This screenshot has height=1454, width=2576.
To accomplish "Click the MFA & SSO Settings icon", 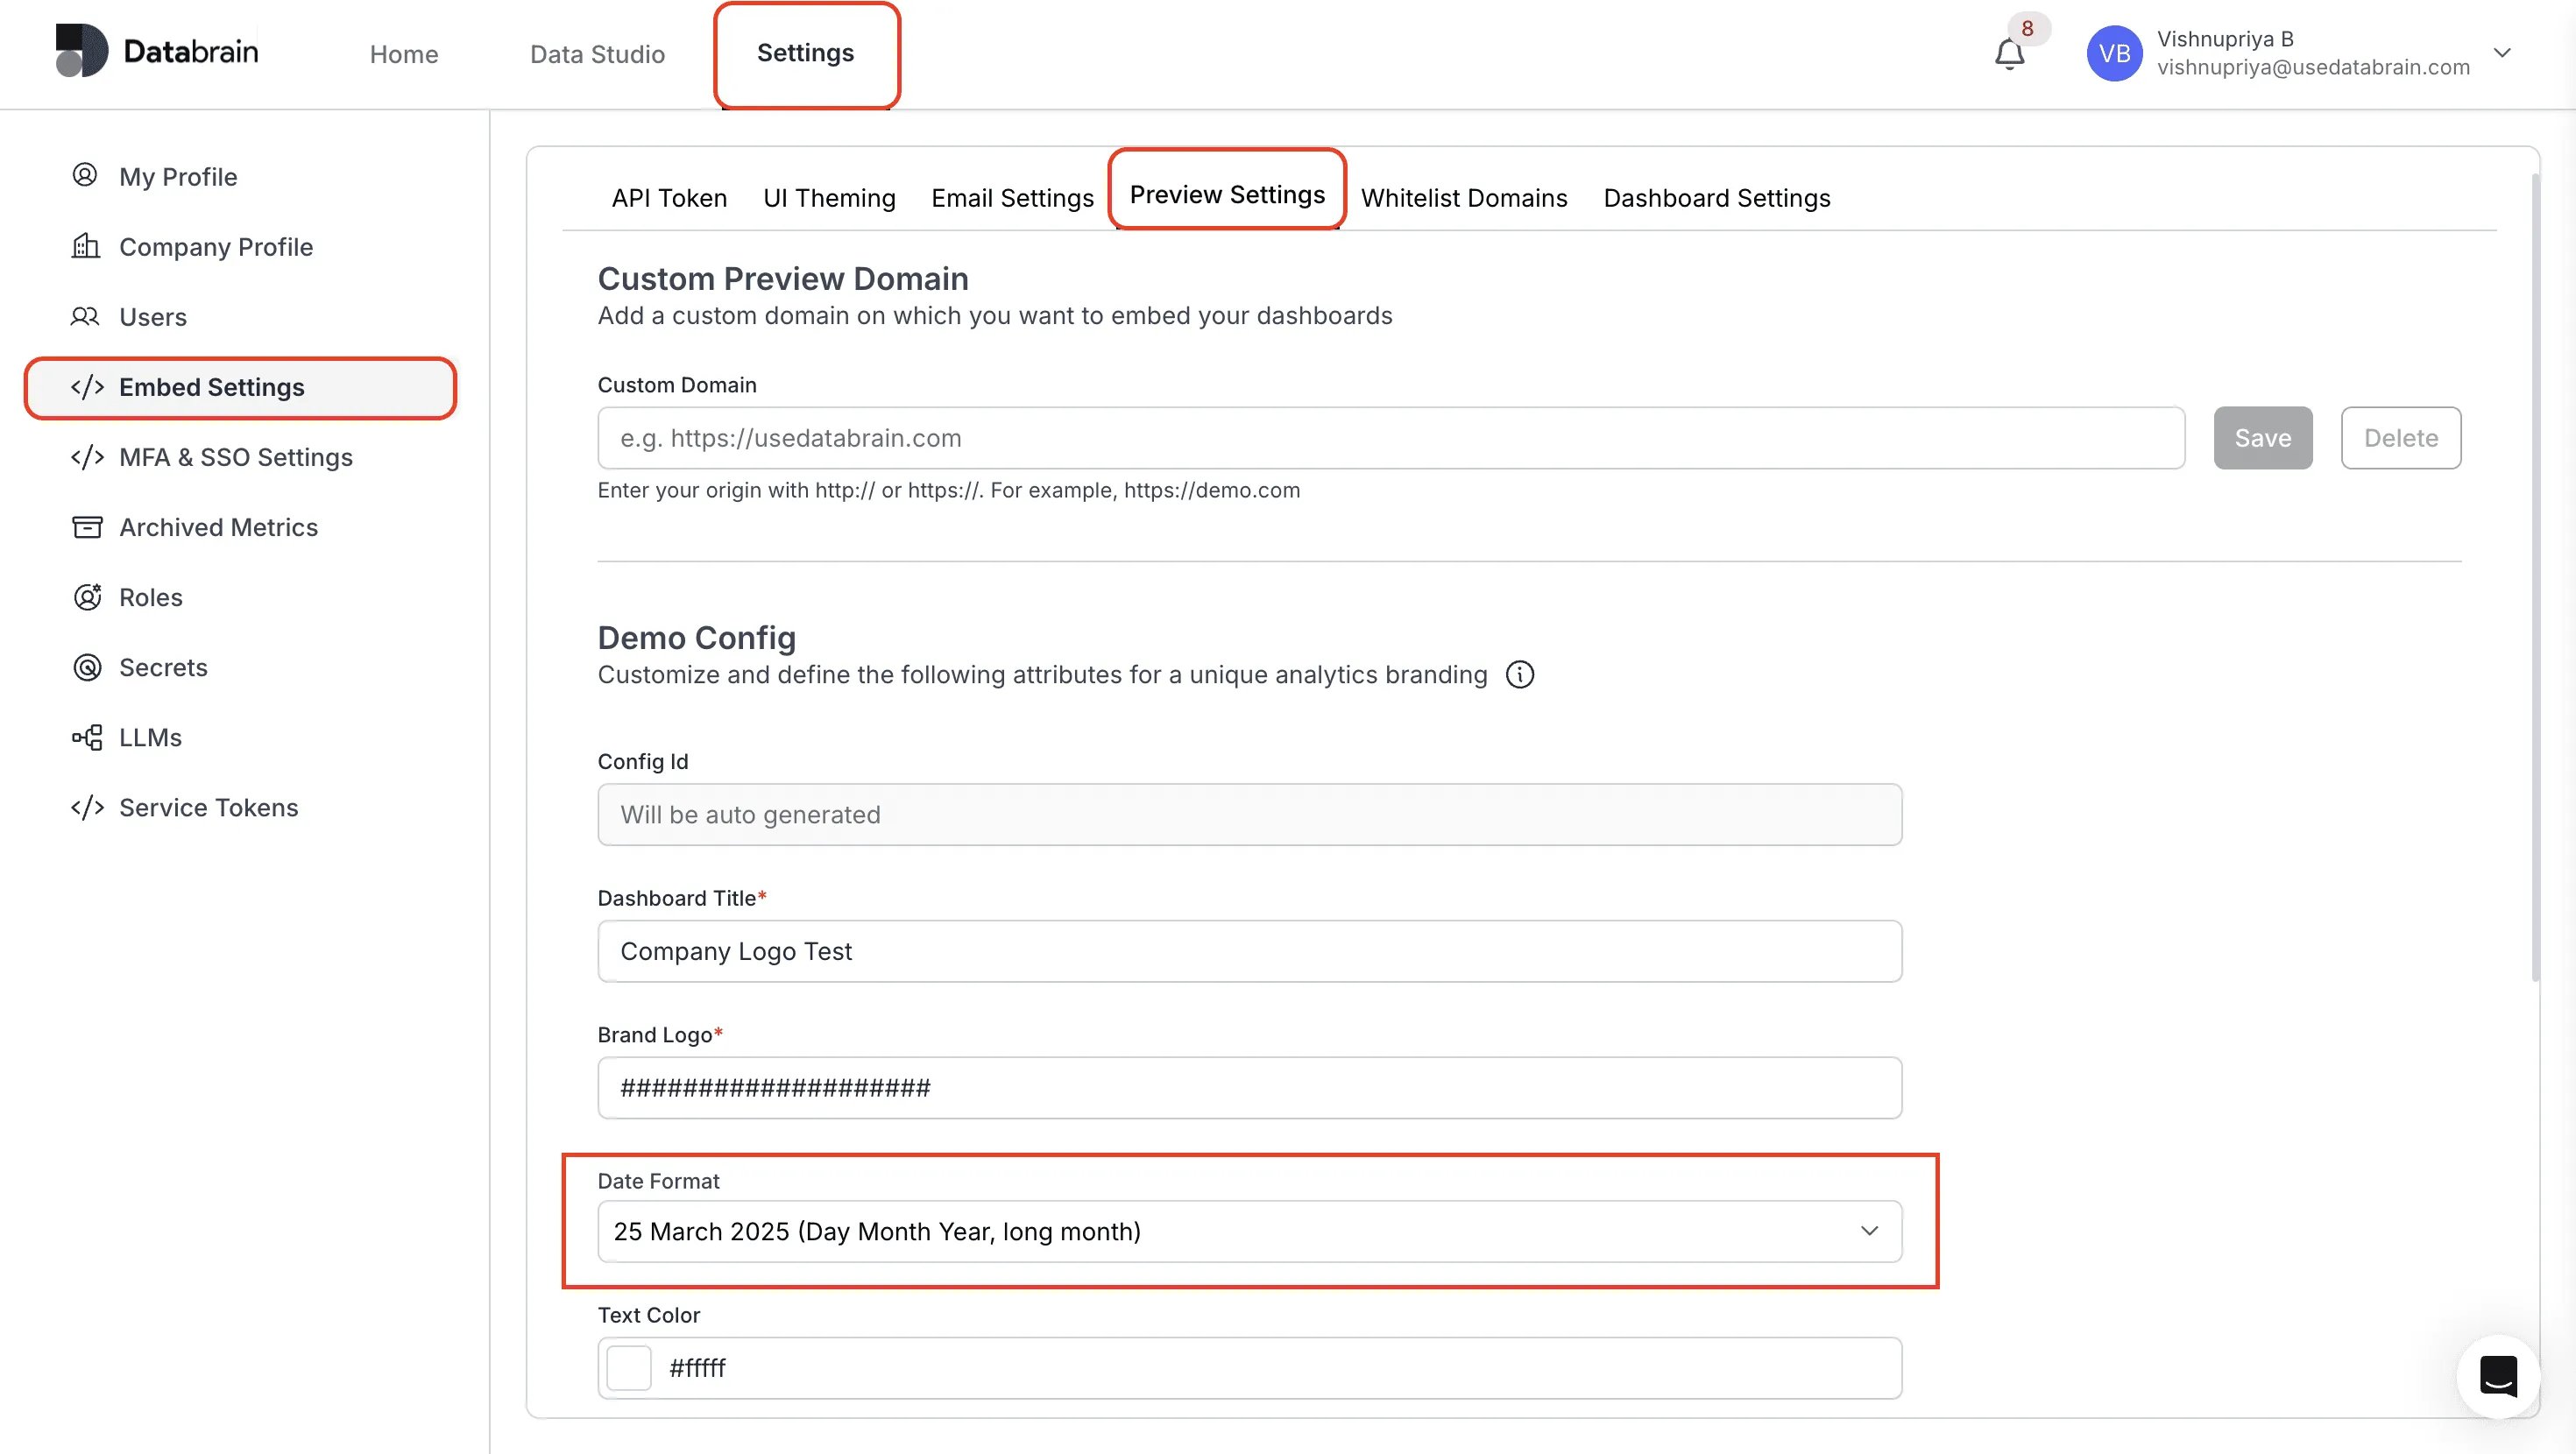I will (87, 457).
